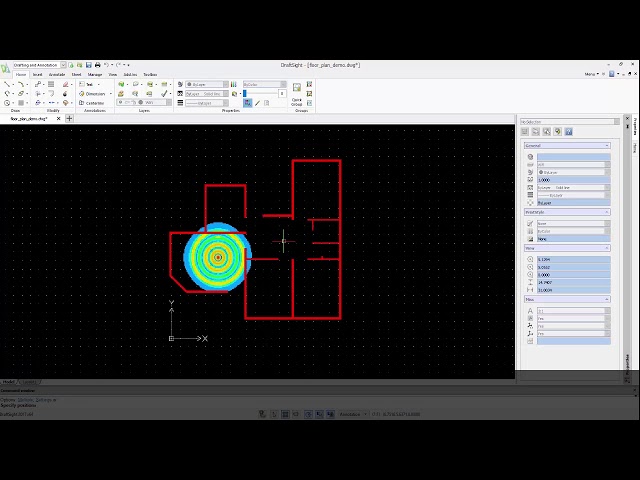Switch to the Model tab at bottom
Image resolution: width=640 pixels, height=480 pixels.
(8, 382)
